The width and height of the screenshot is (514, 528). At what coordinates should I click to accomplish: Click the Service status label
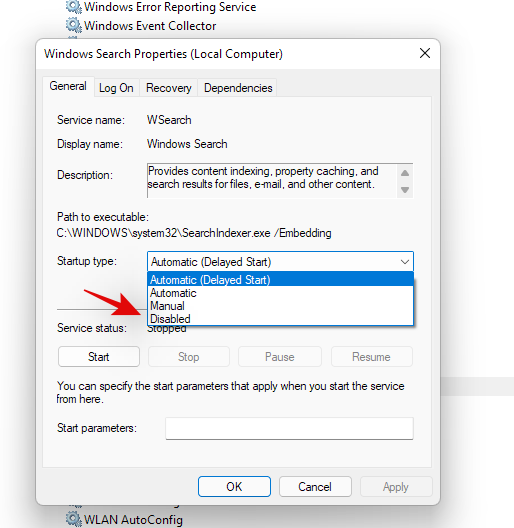pos(92,328)
